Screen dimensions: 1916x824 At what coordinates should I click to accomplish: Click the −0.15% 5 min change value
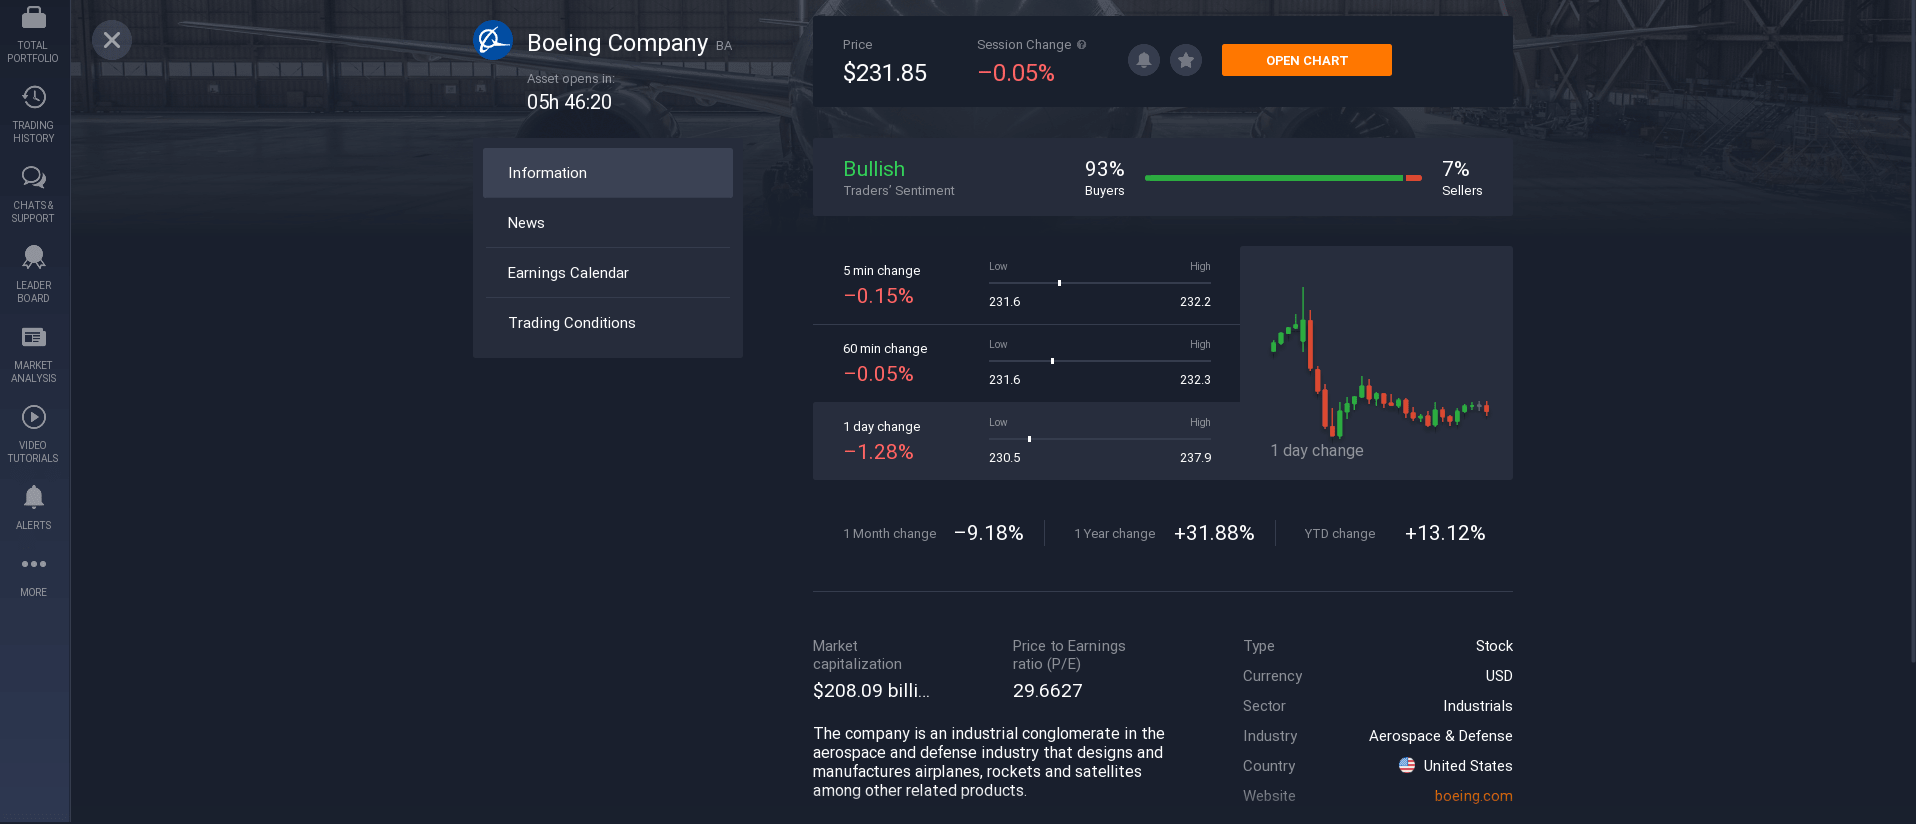click(878, 296)
